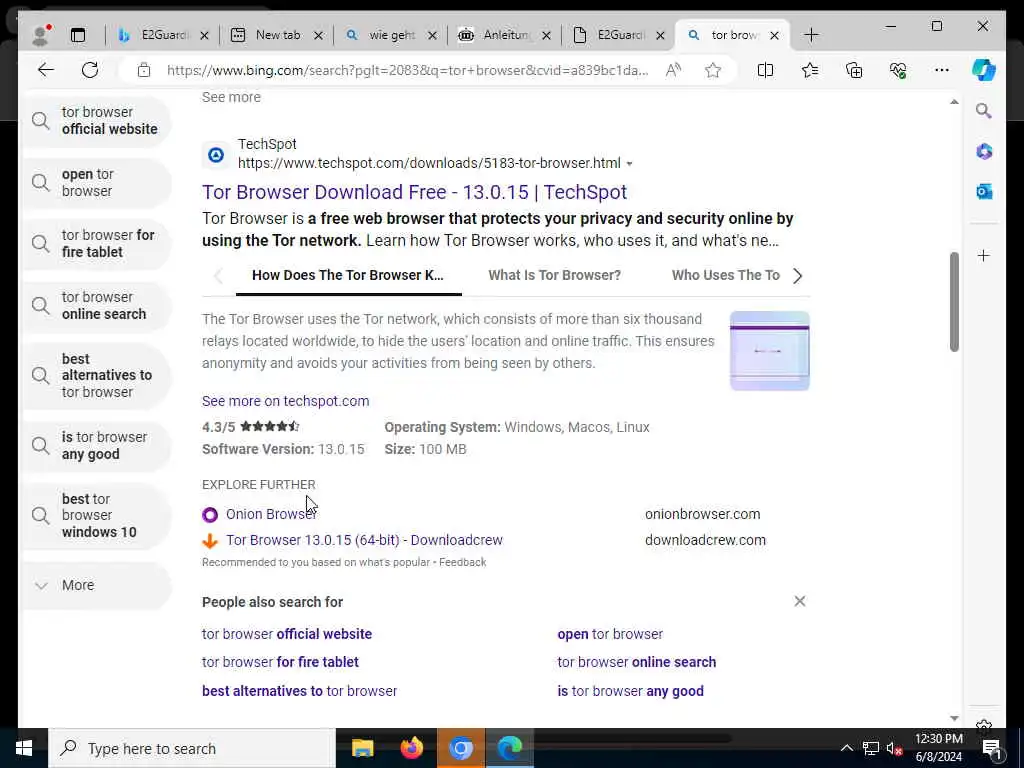Switch to first E2Guardian tab
The width and height of the screenshot is (1024, 768).
(162, 35)
